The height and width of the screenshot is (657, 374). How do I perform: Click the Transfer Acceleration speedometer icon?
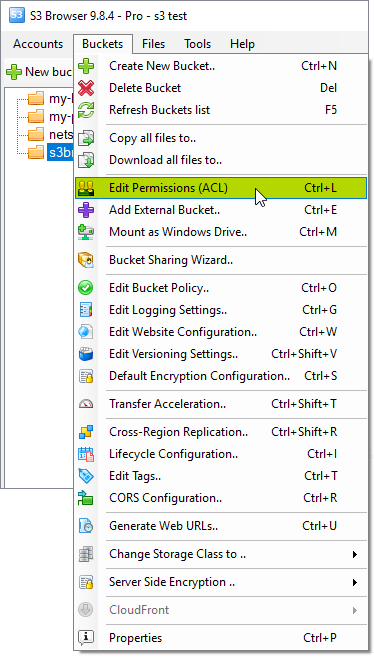pos(86,404)
